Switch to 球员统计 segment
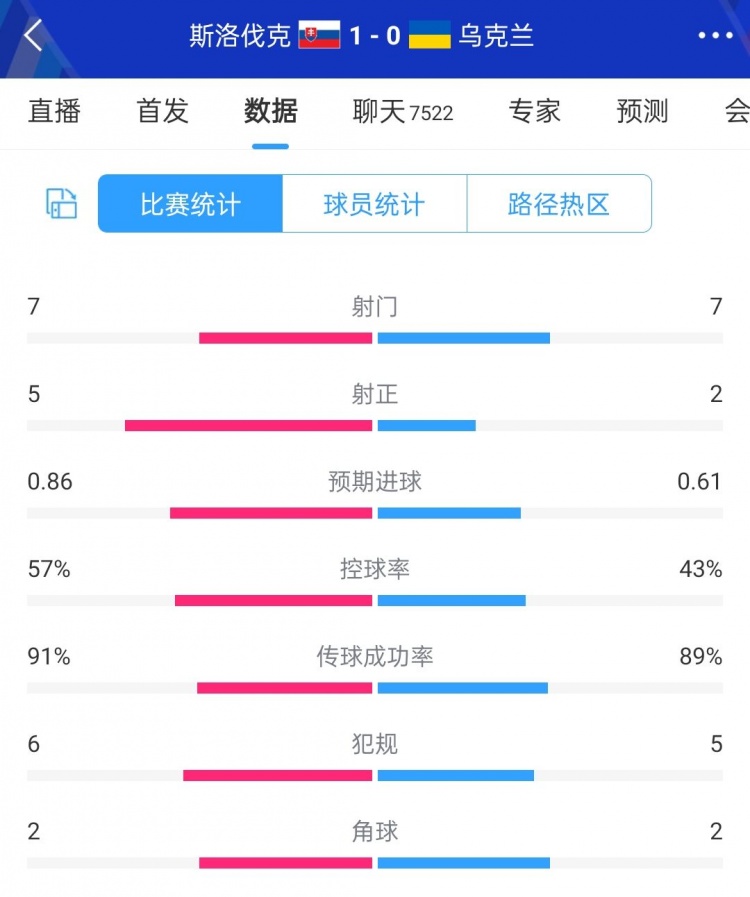The height and width of the screenshot is (897, 750). (x=374, y=204)
